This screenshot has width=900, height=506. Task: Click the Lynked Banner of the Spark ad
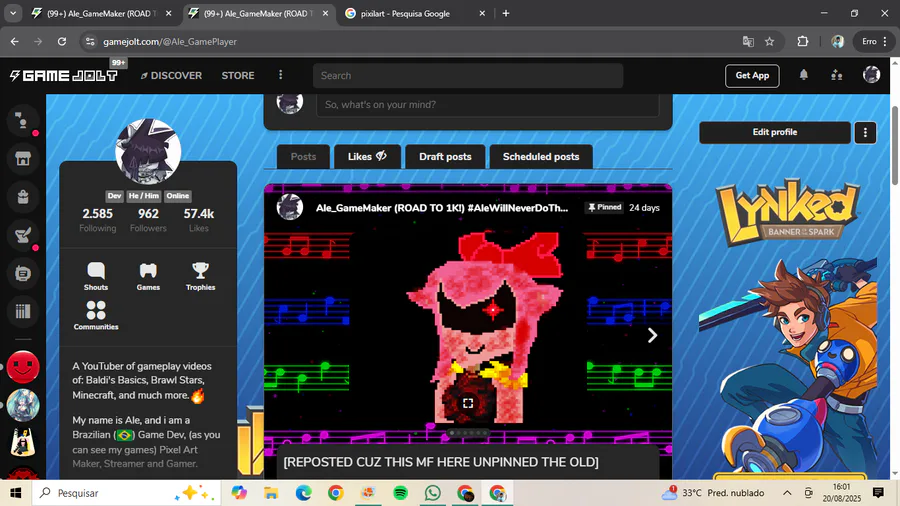[788, 329]
